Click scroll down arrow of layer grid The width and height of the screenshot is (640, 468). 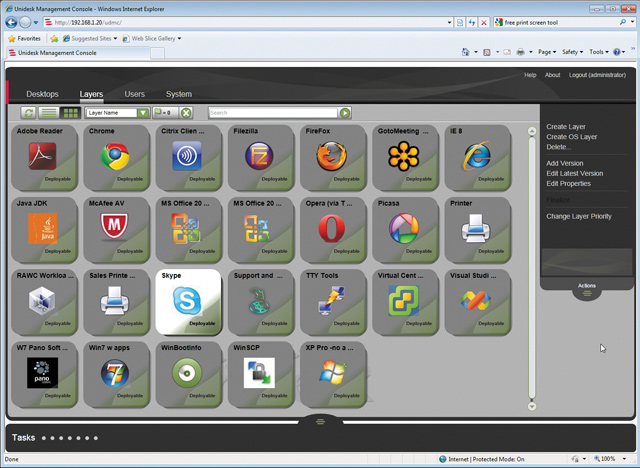coord(531,406)
